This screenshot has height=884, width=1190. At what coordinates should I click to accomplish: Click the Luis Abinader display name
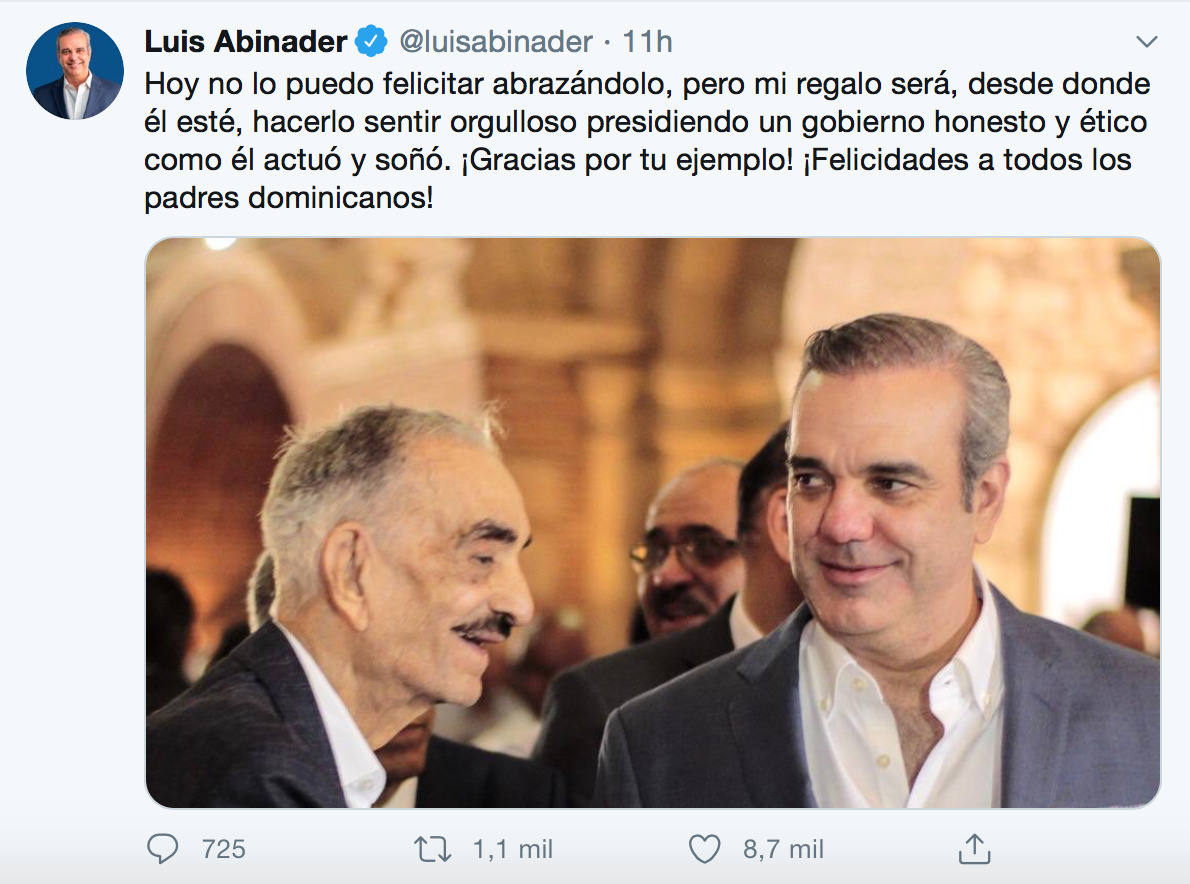pyautogui.click(x=245, y=42)
